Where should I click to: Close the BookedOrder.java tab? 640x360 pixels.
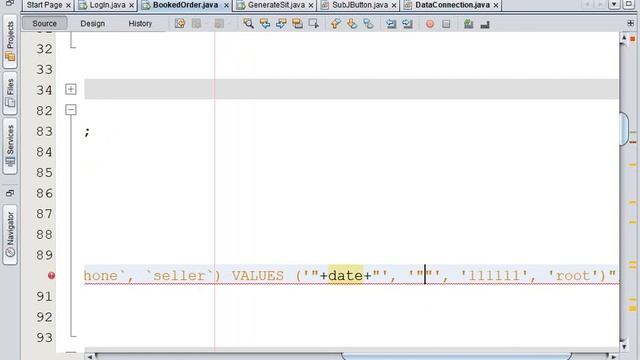coord(226,5)
